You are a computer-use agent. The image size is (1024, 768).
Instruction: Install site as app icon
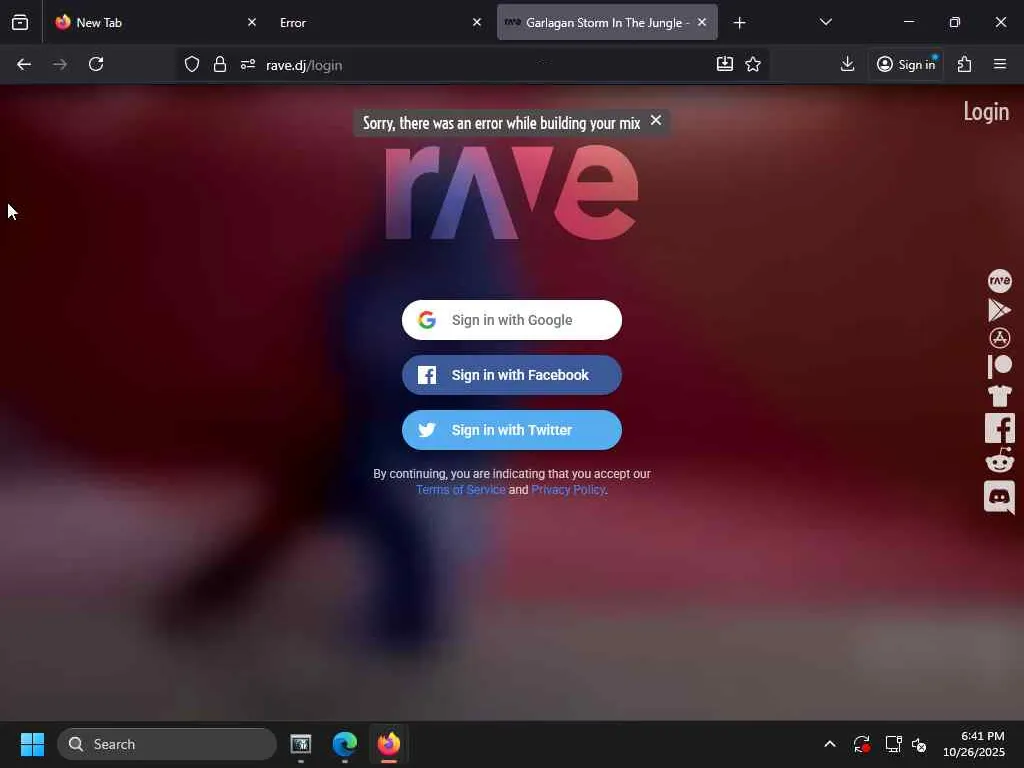coord(725,64)
